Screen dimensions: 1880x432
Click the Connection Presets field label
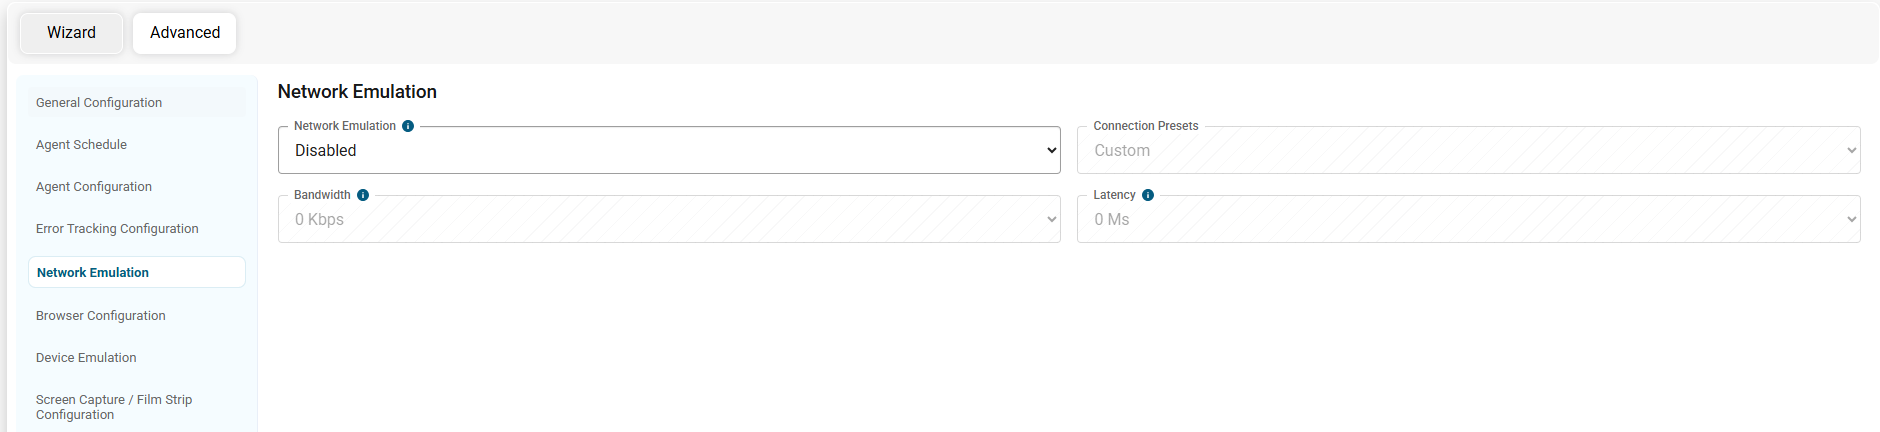(1146, 126)
